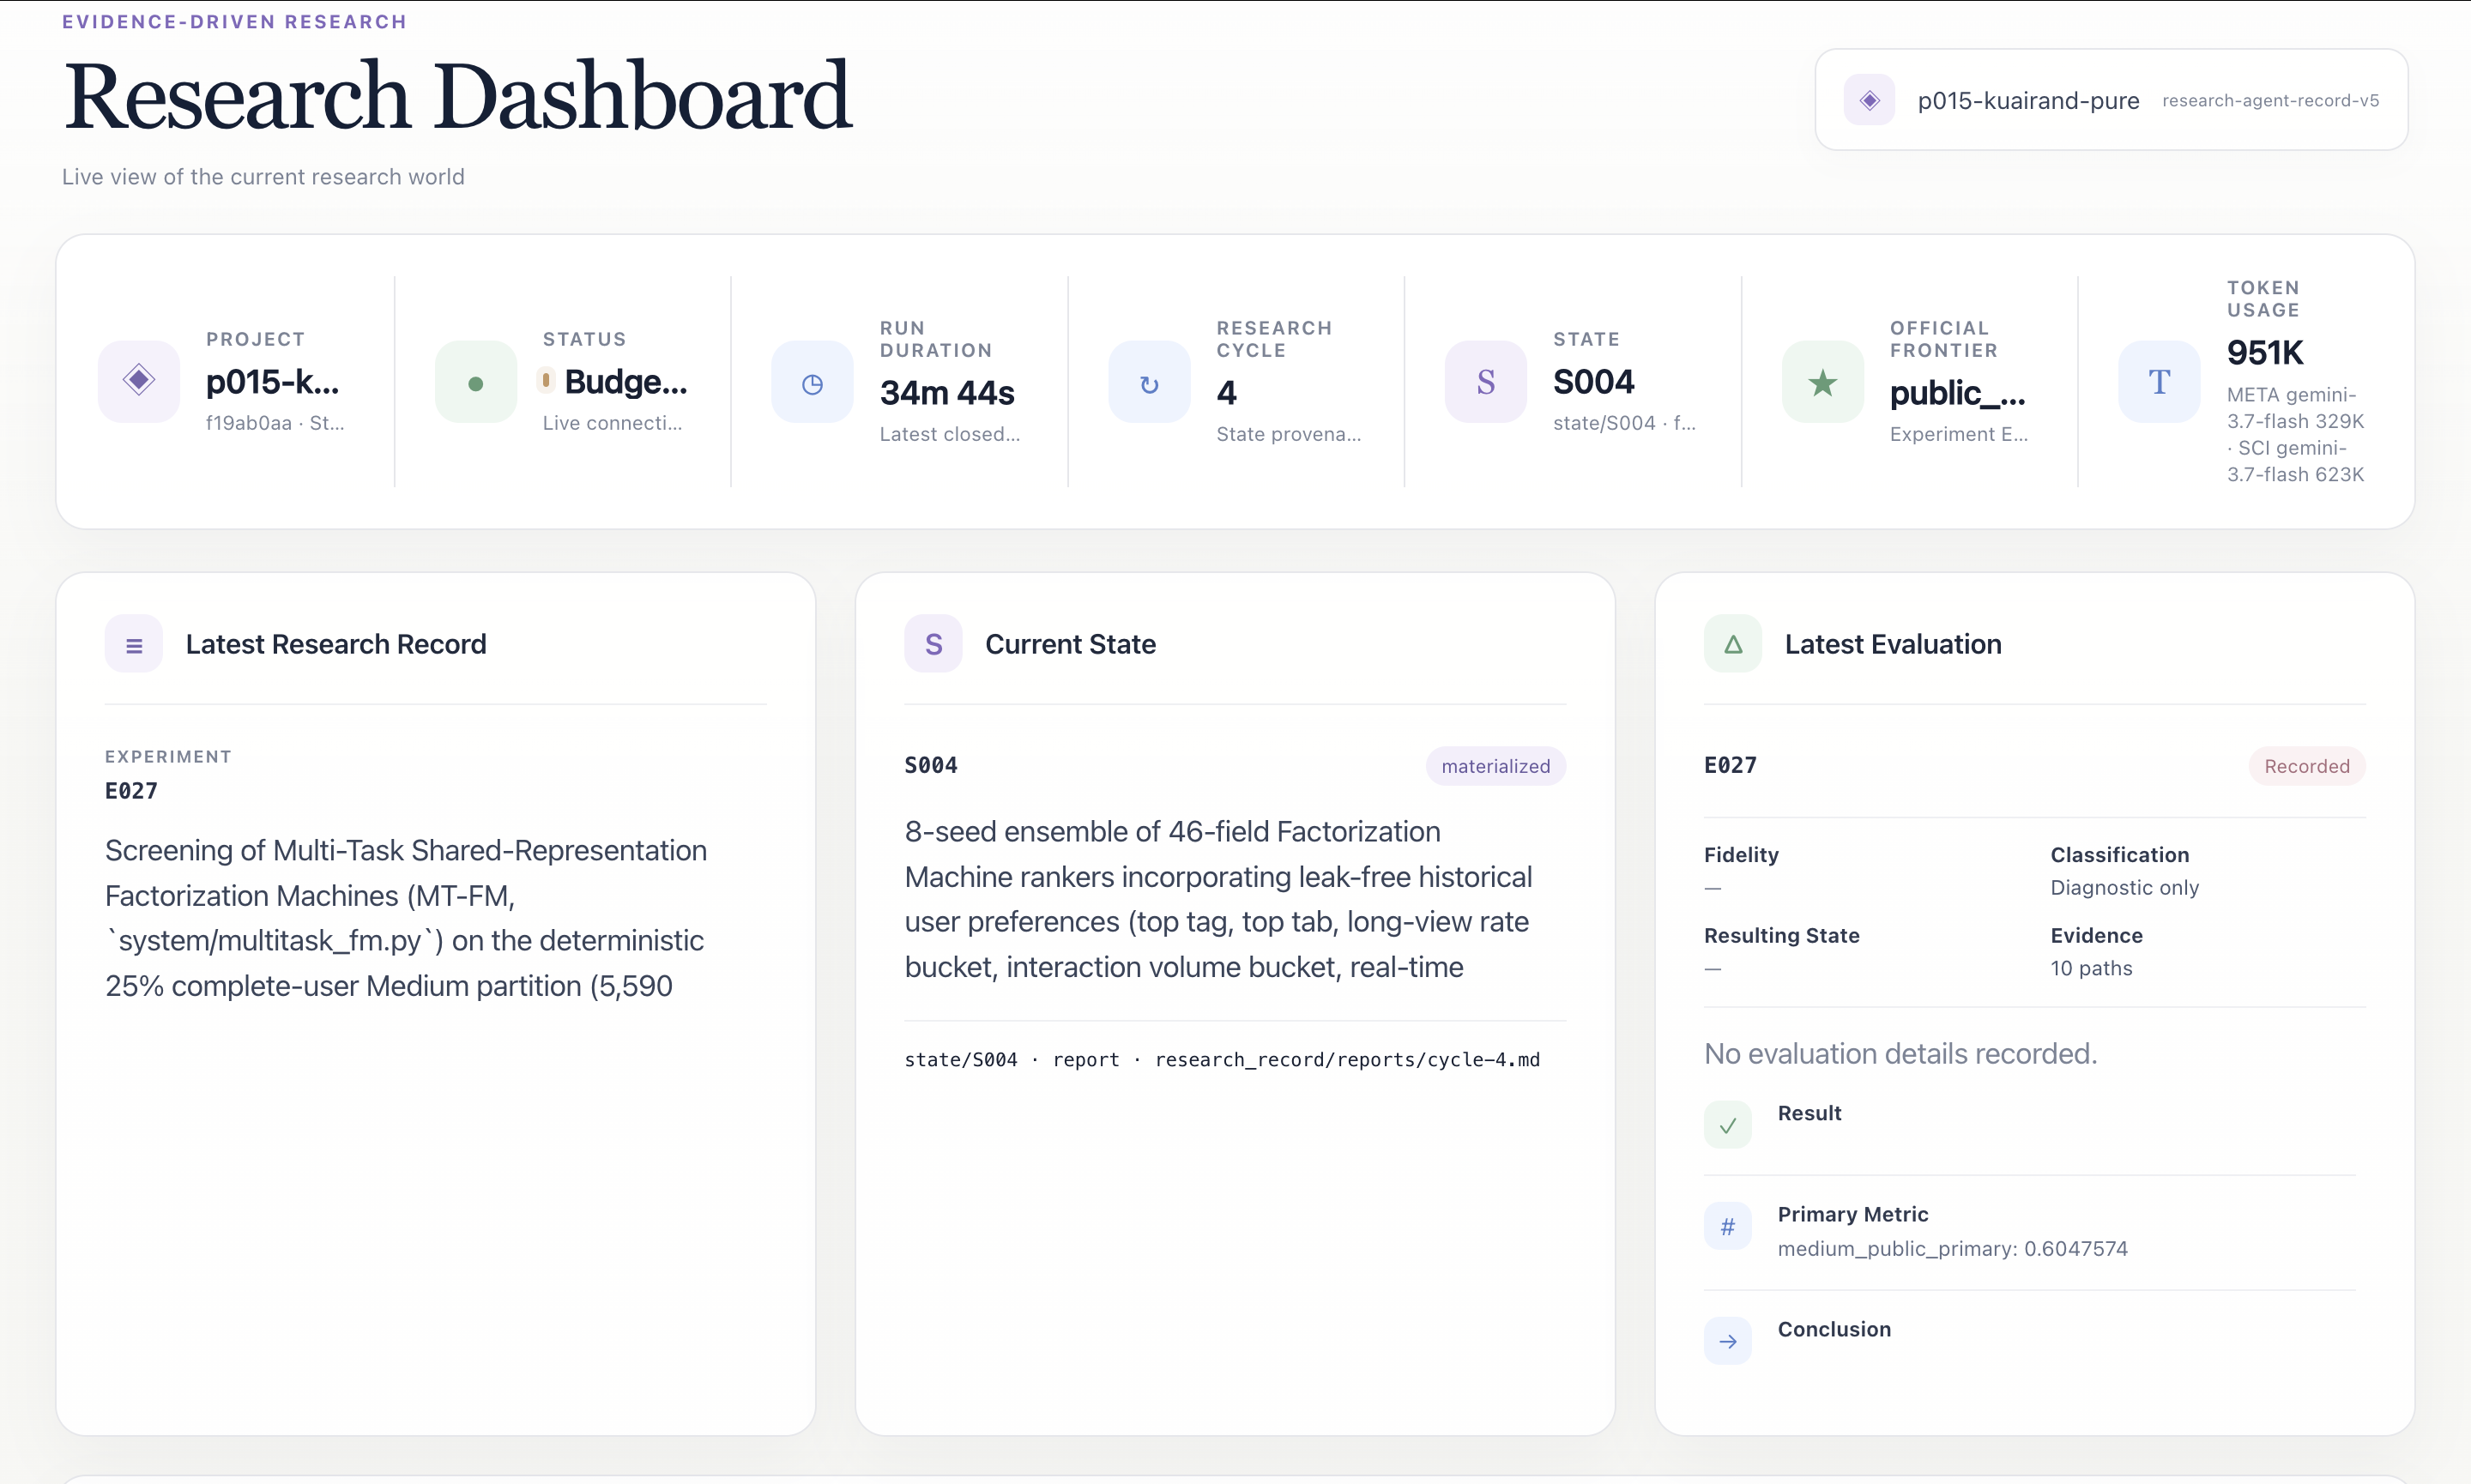Click the E027 experiment ID in Research Record
The height and width of the screenshot is (1484, 2471).
point(132,791)
